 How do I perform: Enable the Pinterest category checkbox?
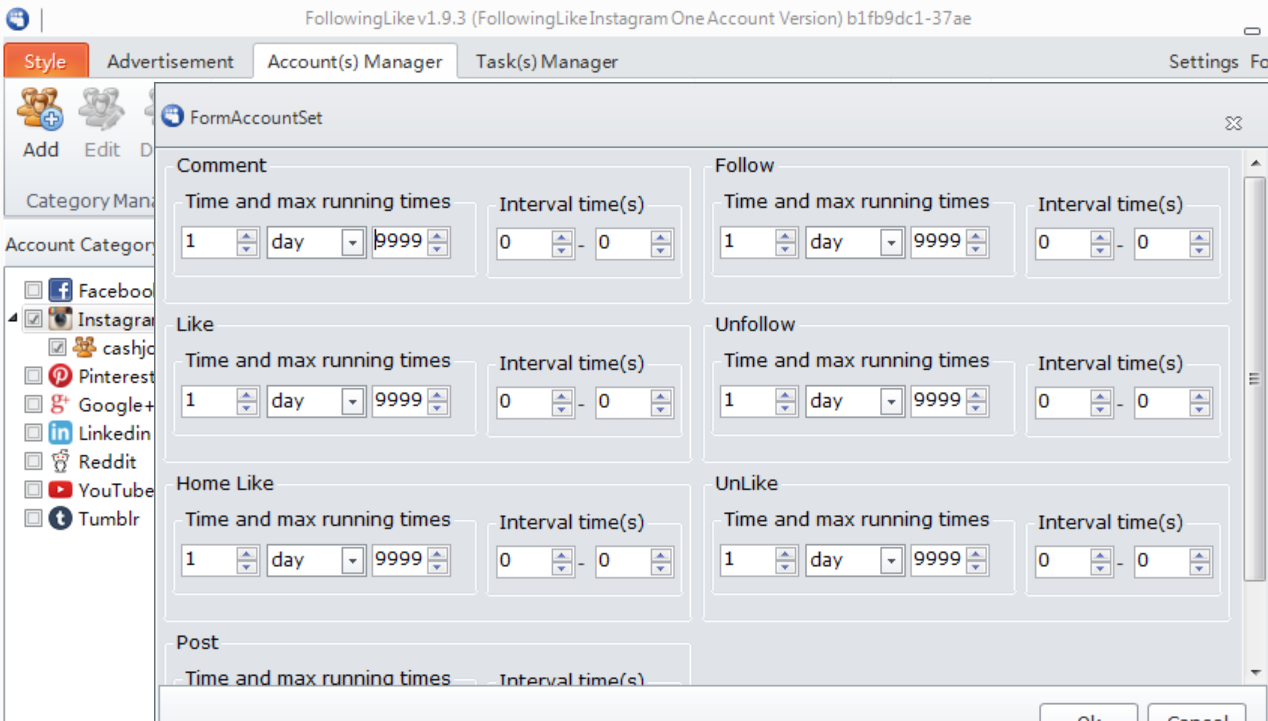click(x=34, y=376)
